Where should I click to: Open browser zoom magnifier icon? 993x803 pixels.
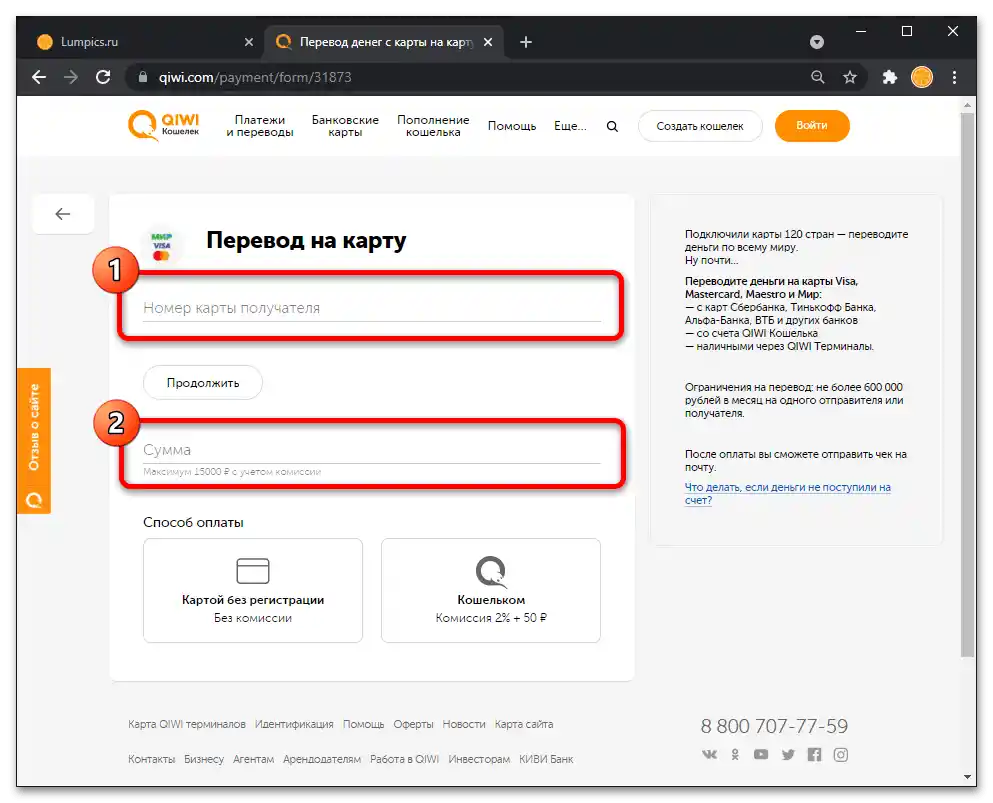tap(818, 77)
